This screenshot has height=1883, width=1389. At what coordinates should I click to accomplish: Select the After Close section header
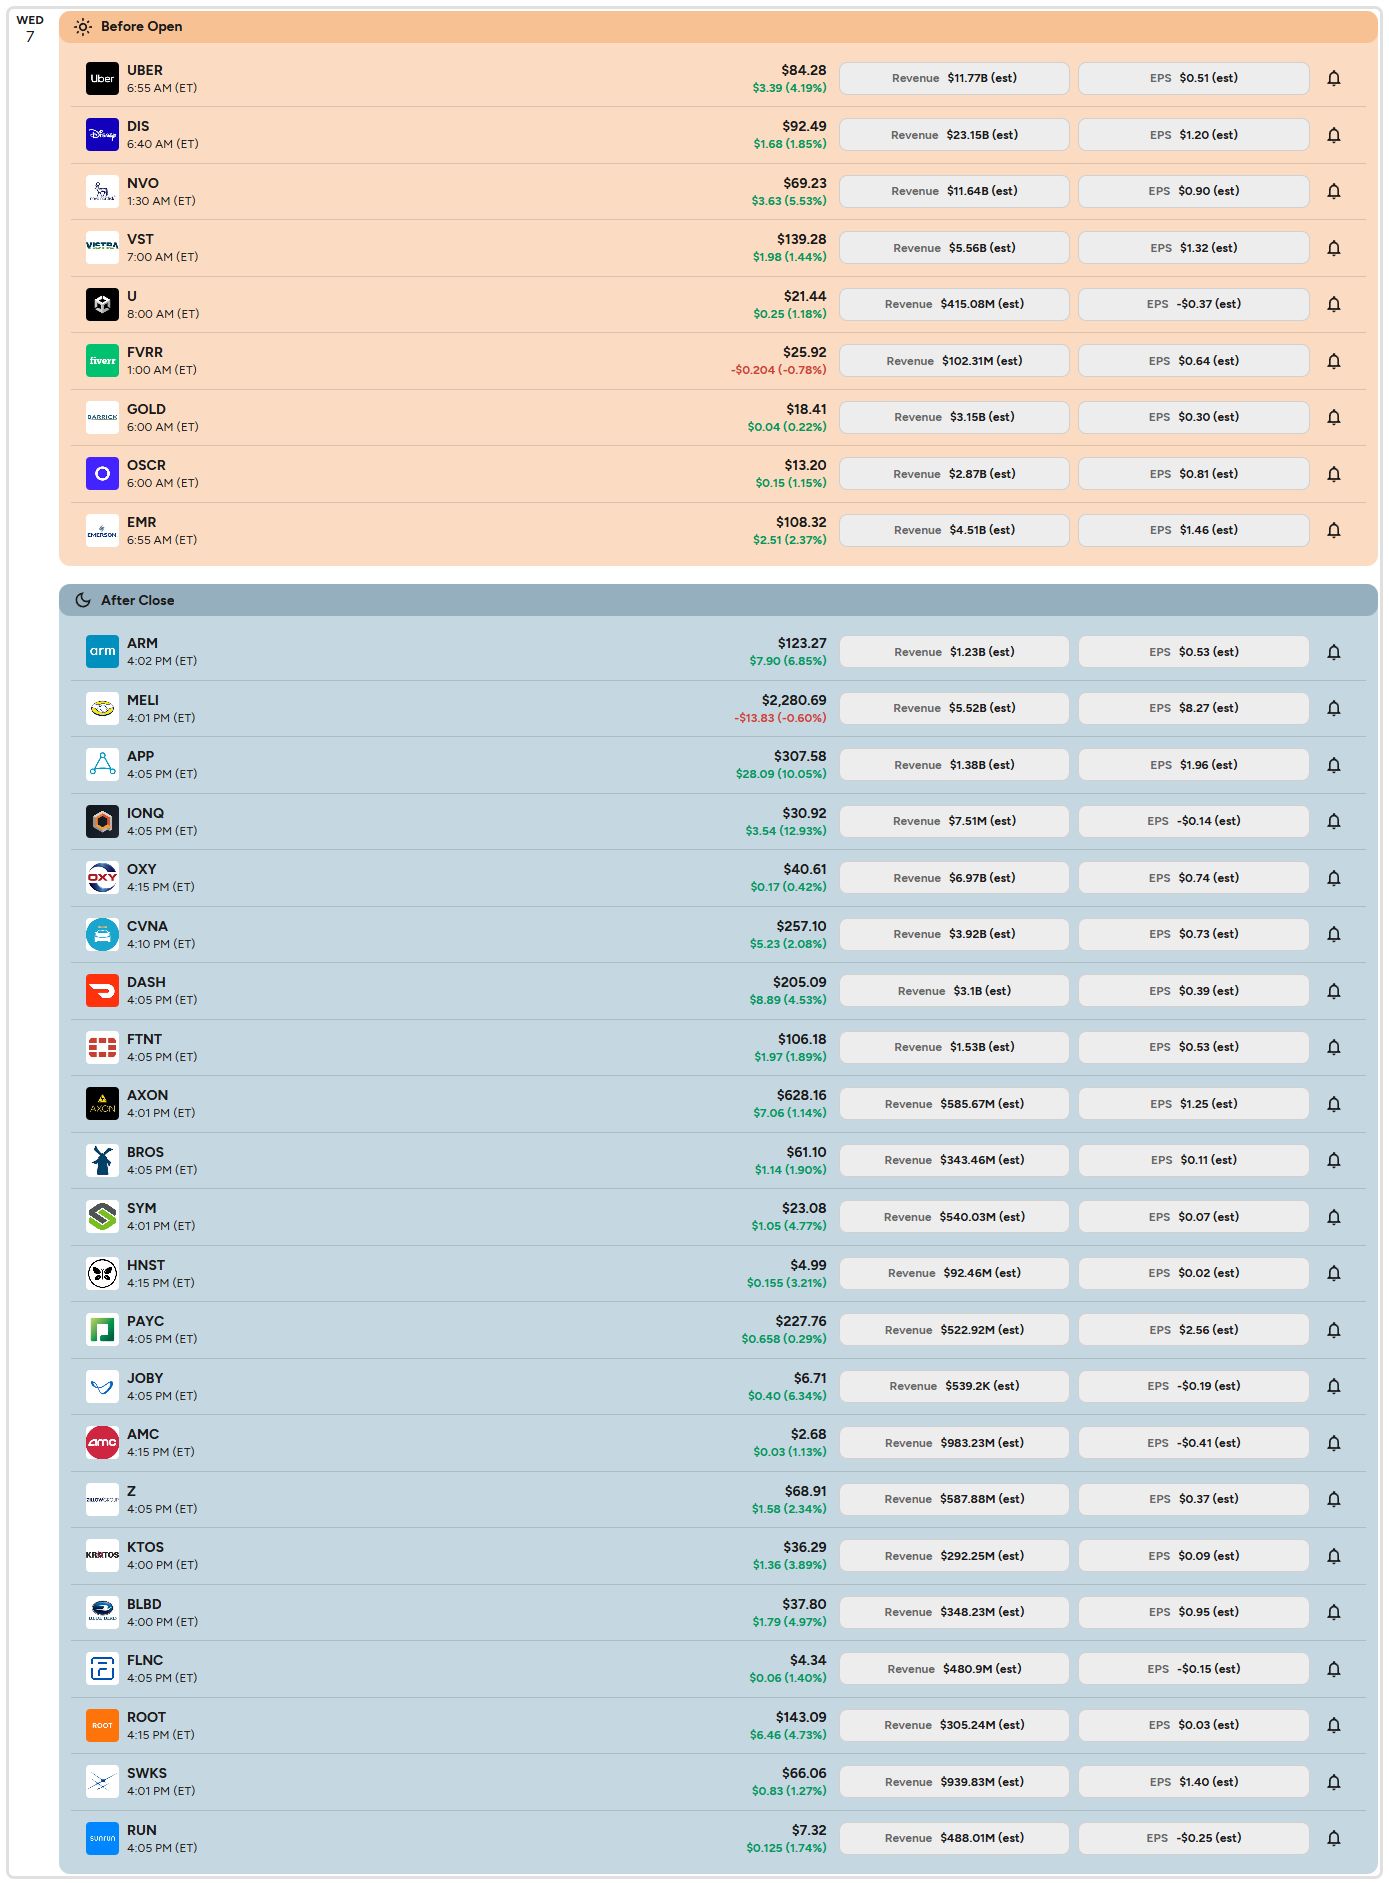[x=718, y=600]
